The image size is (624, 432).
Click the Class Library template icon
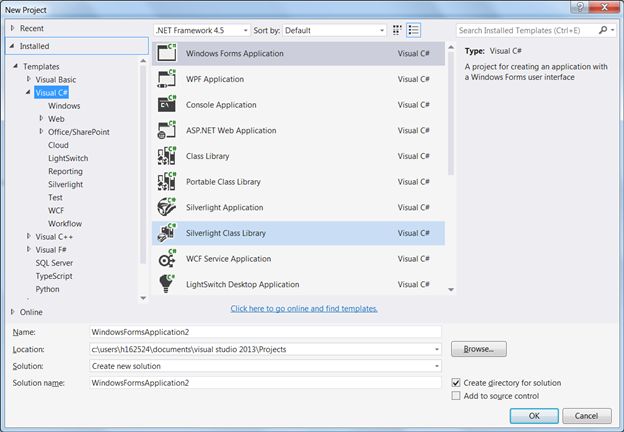click(x=167, y=156)
